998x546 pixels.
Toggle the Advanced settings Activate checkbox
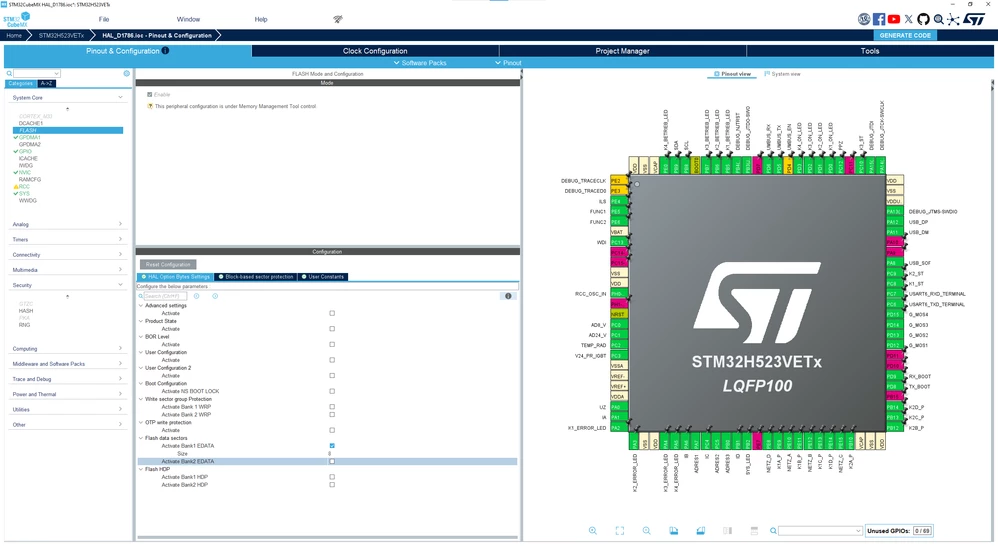coord(332,313)
